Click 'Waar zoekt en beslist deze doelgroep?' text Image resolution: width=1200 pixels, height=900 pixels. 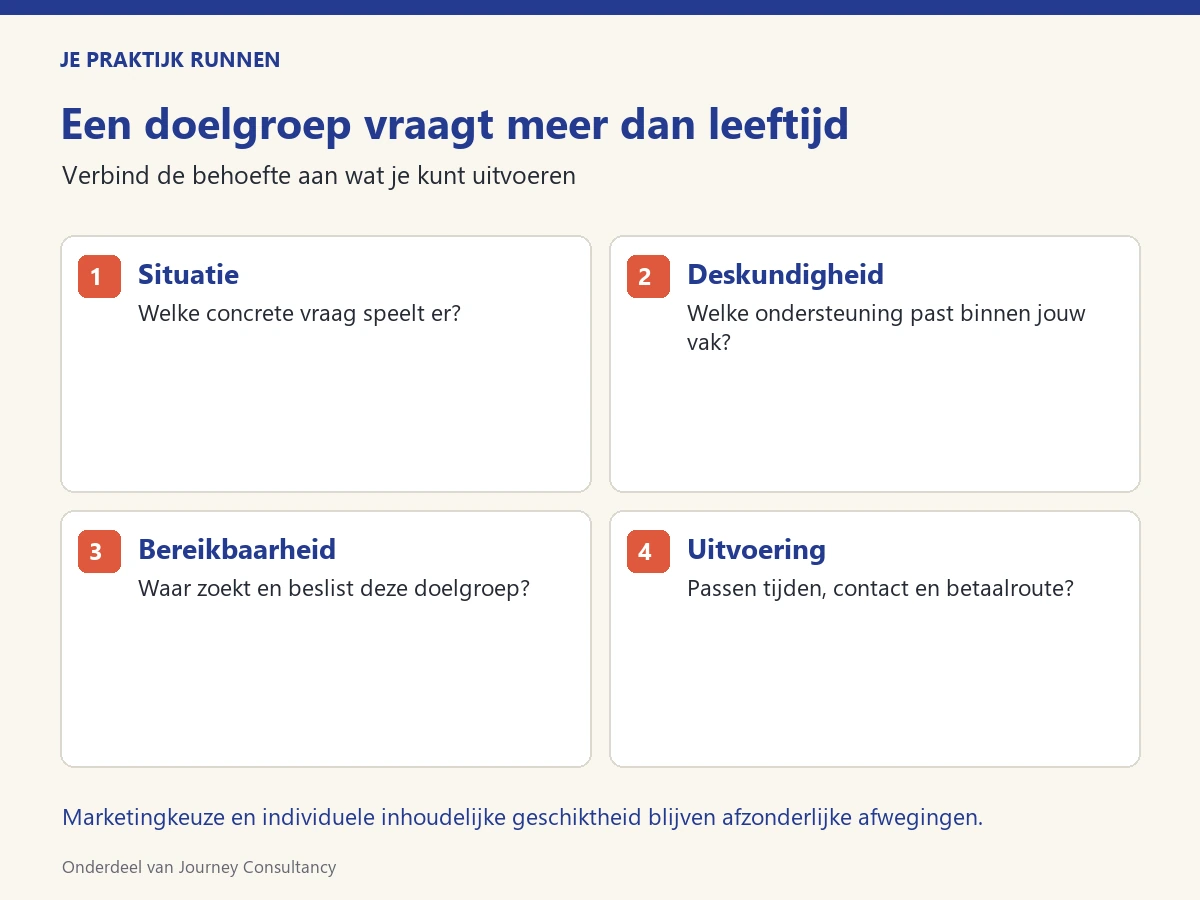(333, 588)
